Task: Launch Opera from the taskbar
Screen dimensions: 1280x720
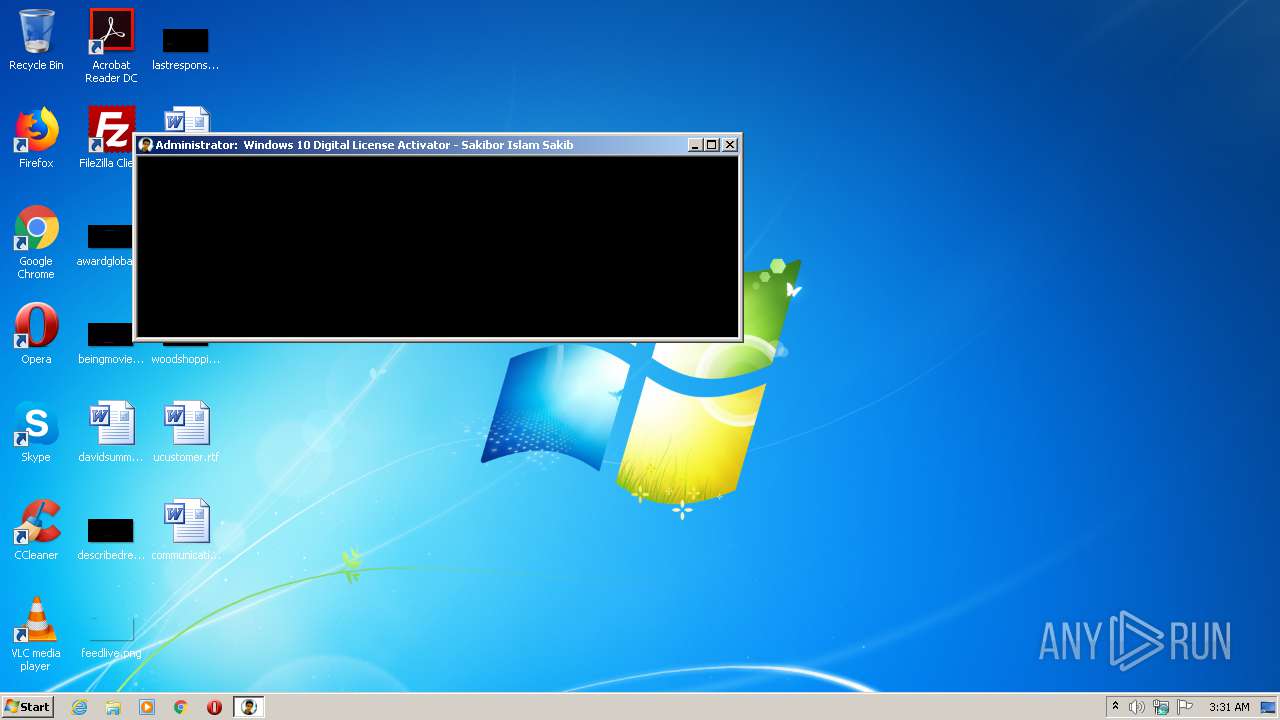Action: [x=214, y=707]
